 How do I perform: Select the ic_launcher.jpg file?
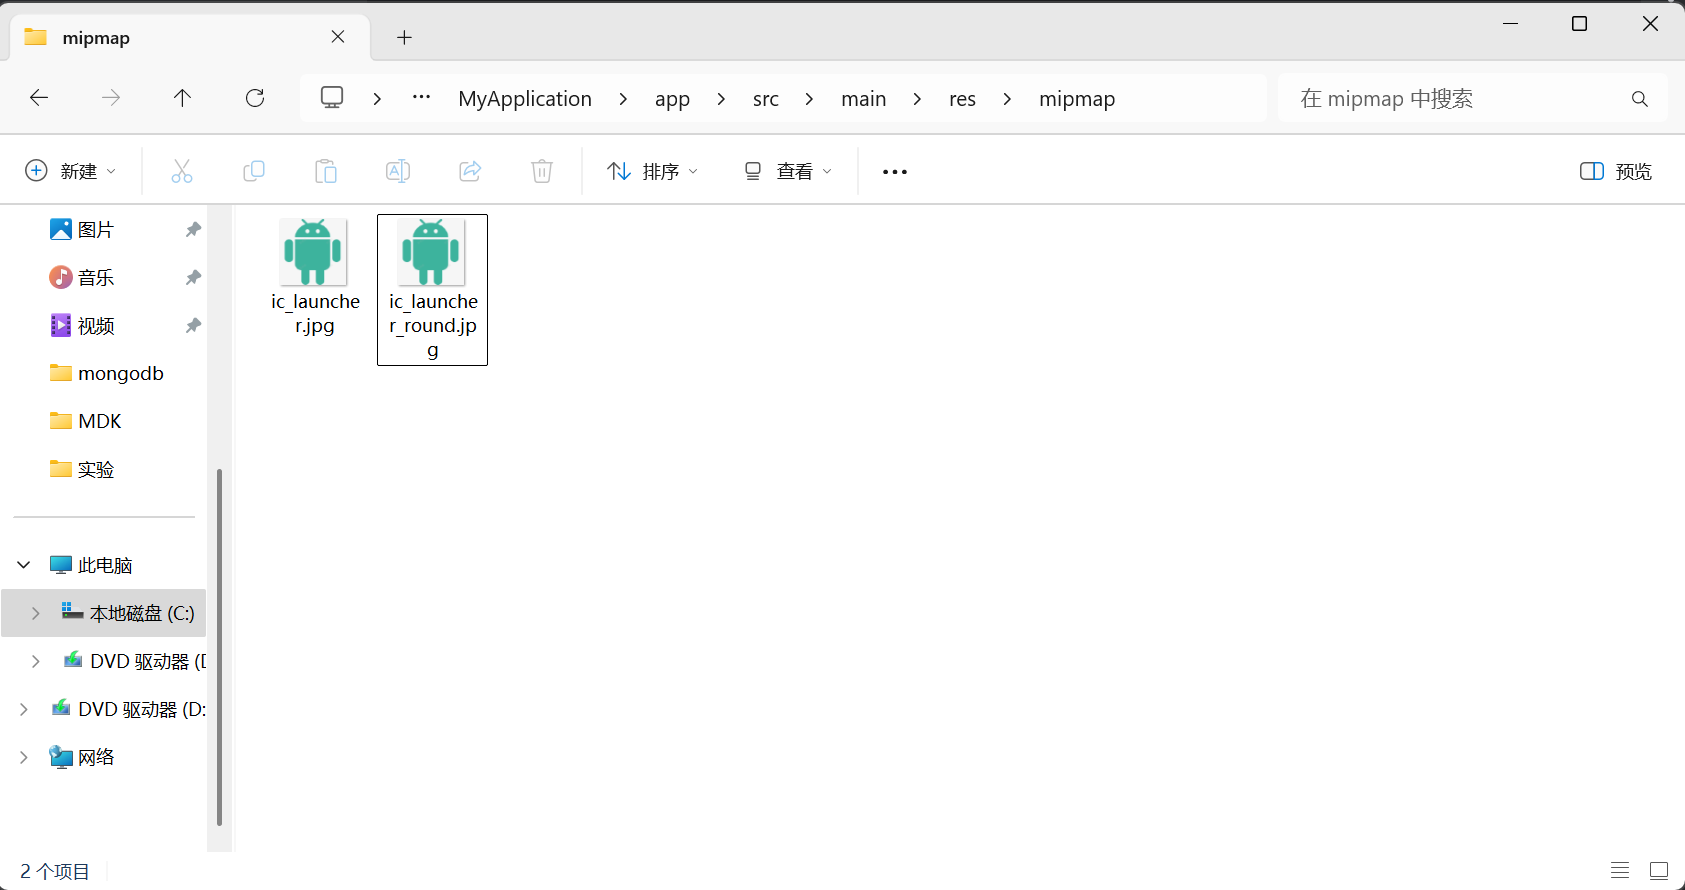315,277
